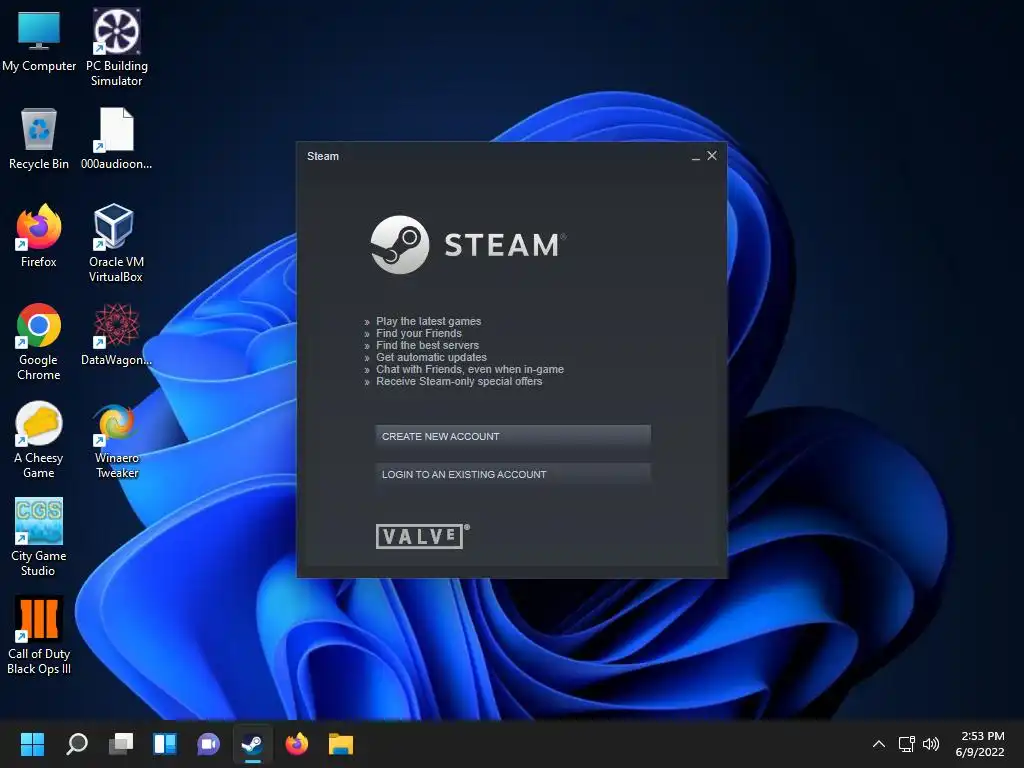Open File Explorer from the taskbar
This screenshot has height=768, width=1024.
[341, 744]
